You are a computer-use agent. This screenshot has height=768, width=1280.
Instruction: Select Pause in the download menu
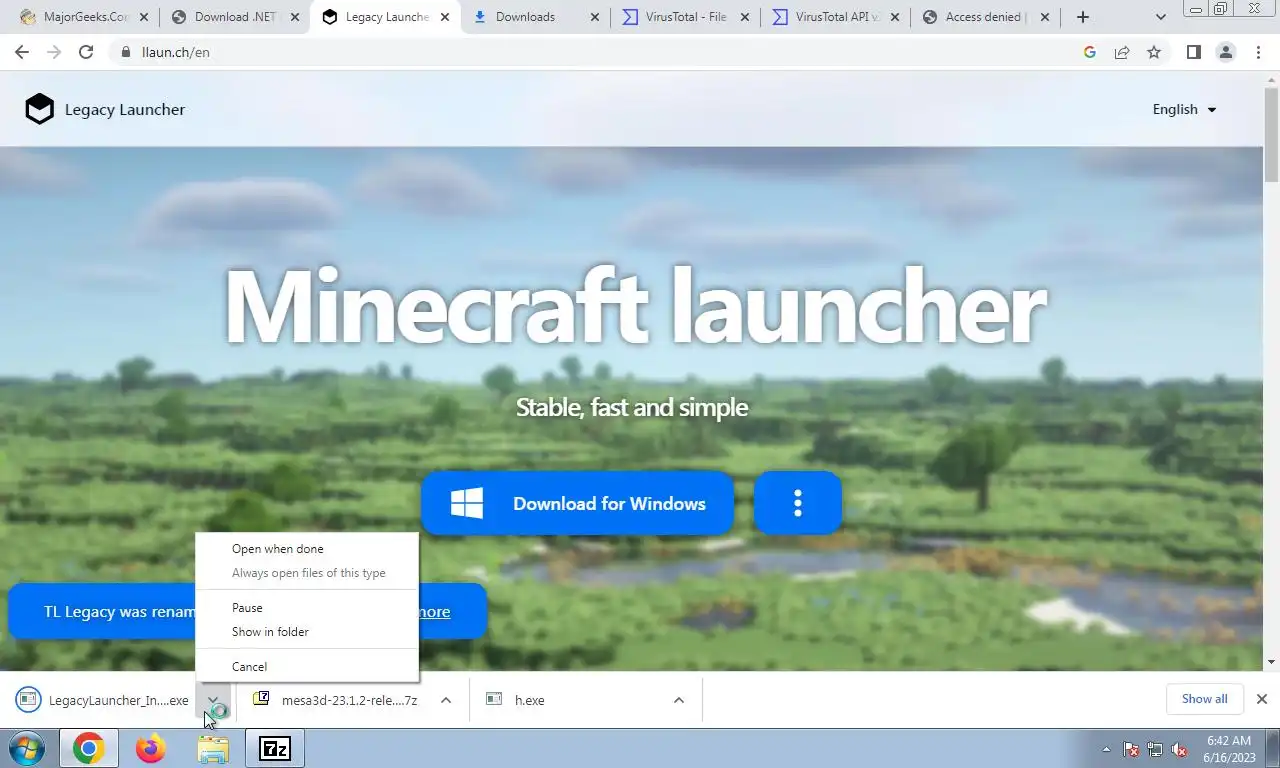point(307,608)
